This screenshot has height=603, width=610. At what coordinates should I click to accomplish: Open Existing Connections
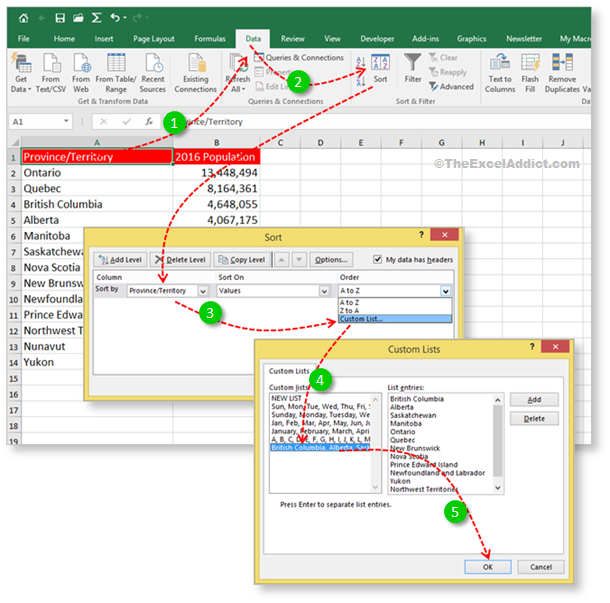(x=196, y=74)
